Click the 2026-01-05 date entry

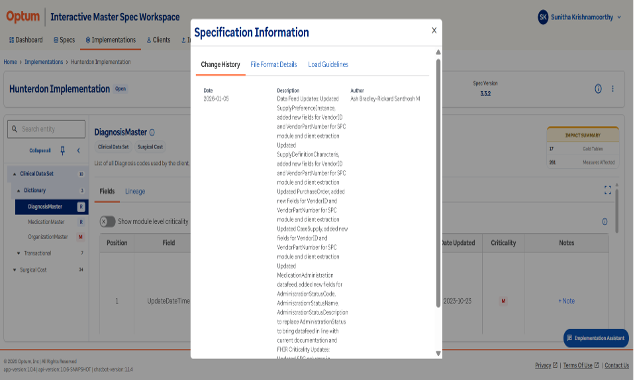(216, 99)
